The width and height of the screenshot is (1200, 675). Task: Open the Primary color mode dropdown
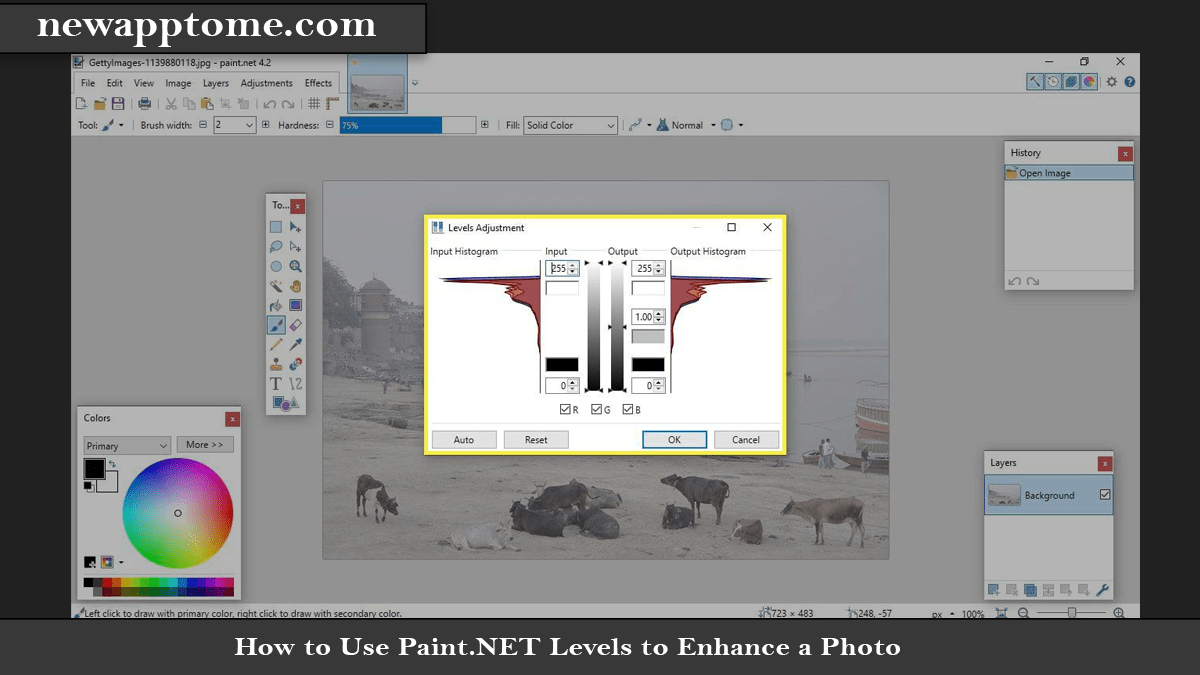tap(126, 444)
